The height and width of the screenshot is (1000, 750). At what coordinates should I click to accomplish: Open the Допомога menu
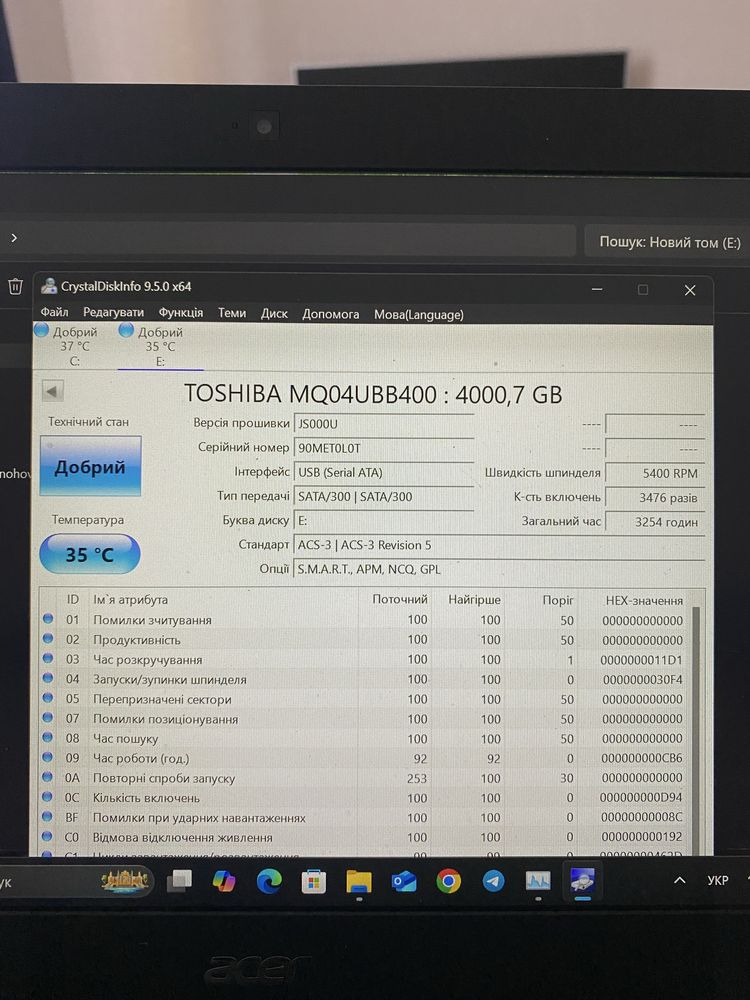tap(330, 314)
